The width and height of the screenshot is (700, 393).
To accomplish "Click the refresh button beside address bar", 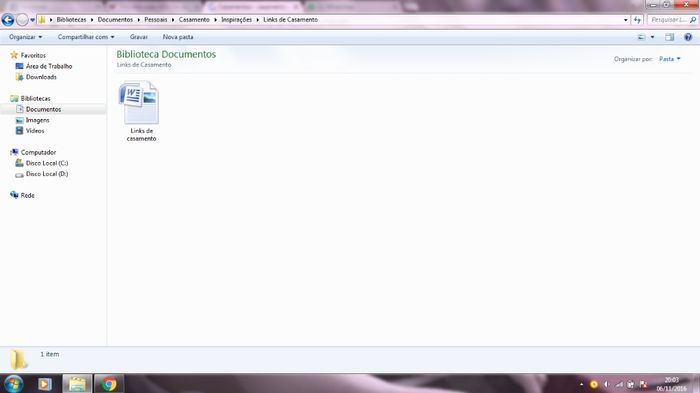I will click(637, 20).
